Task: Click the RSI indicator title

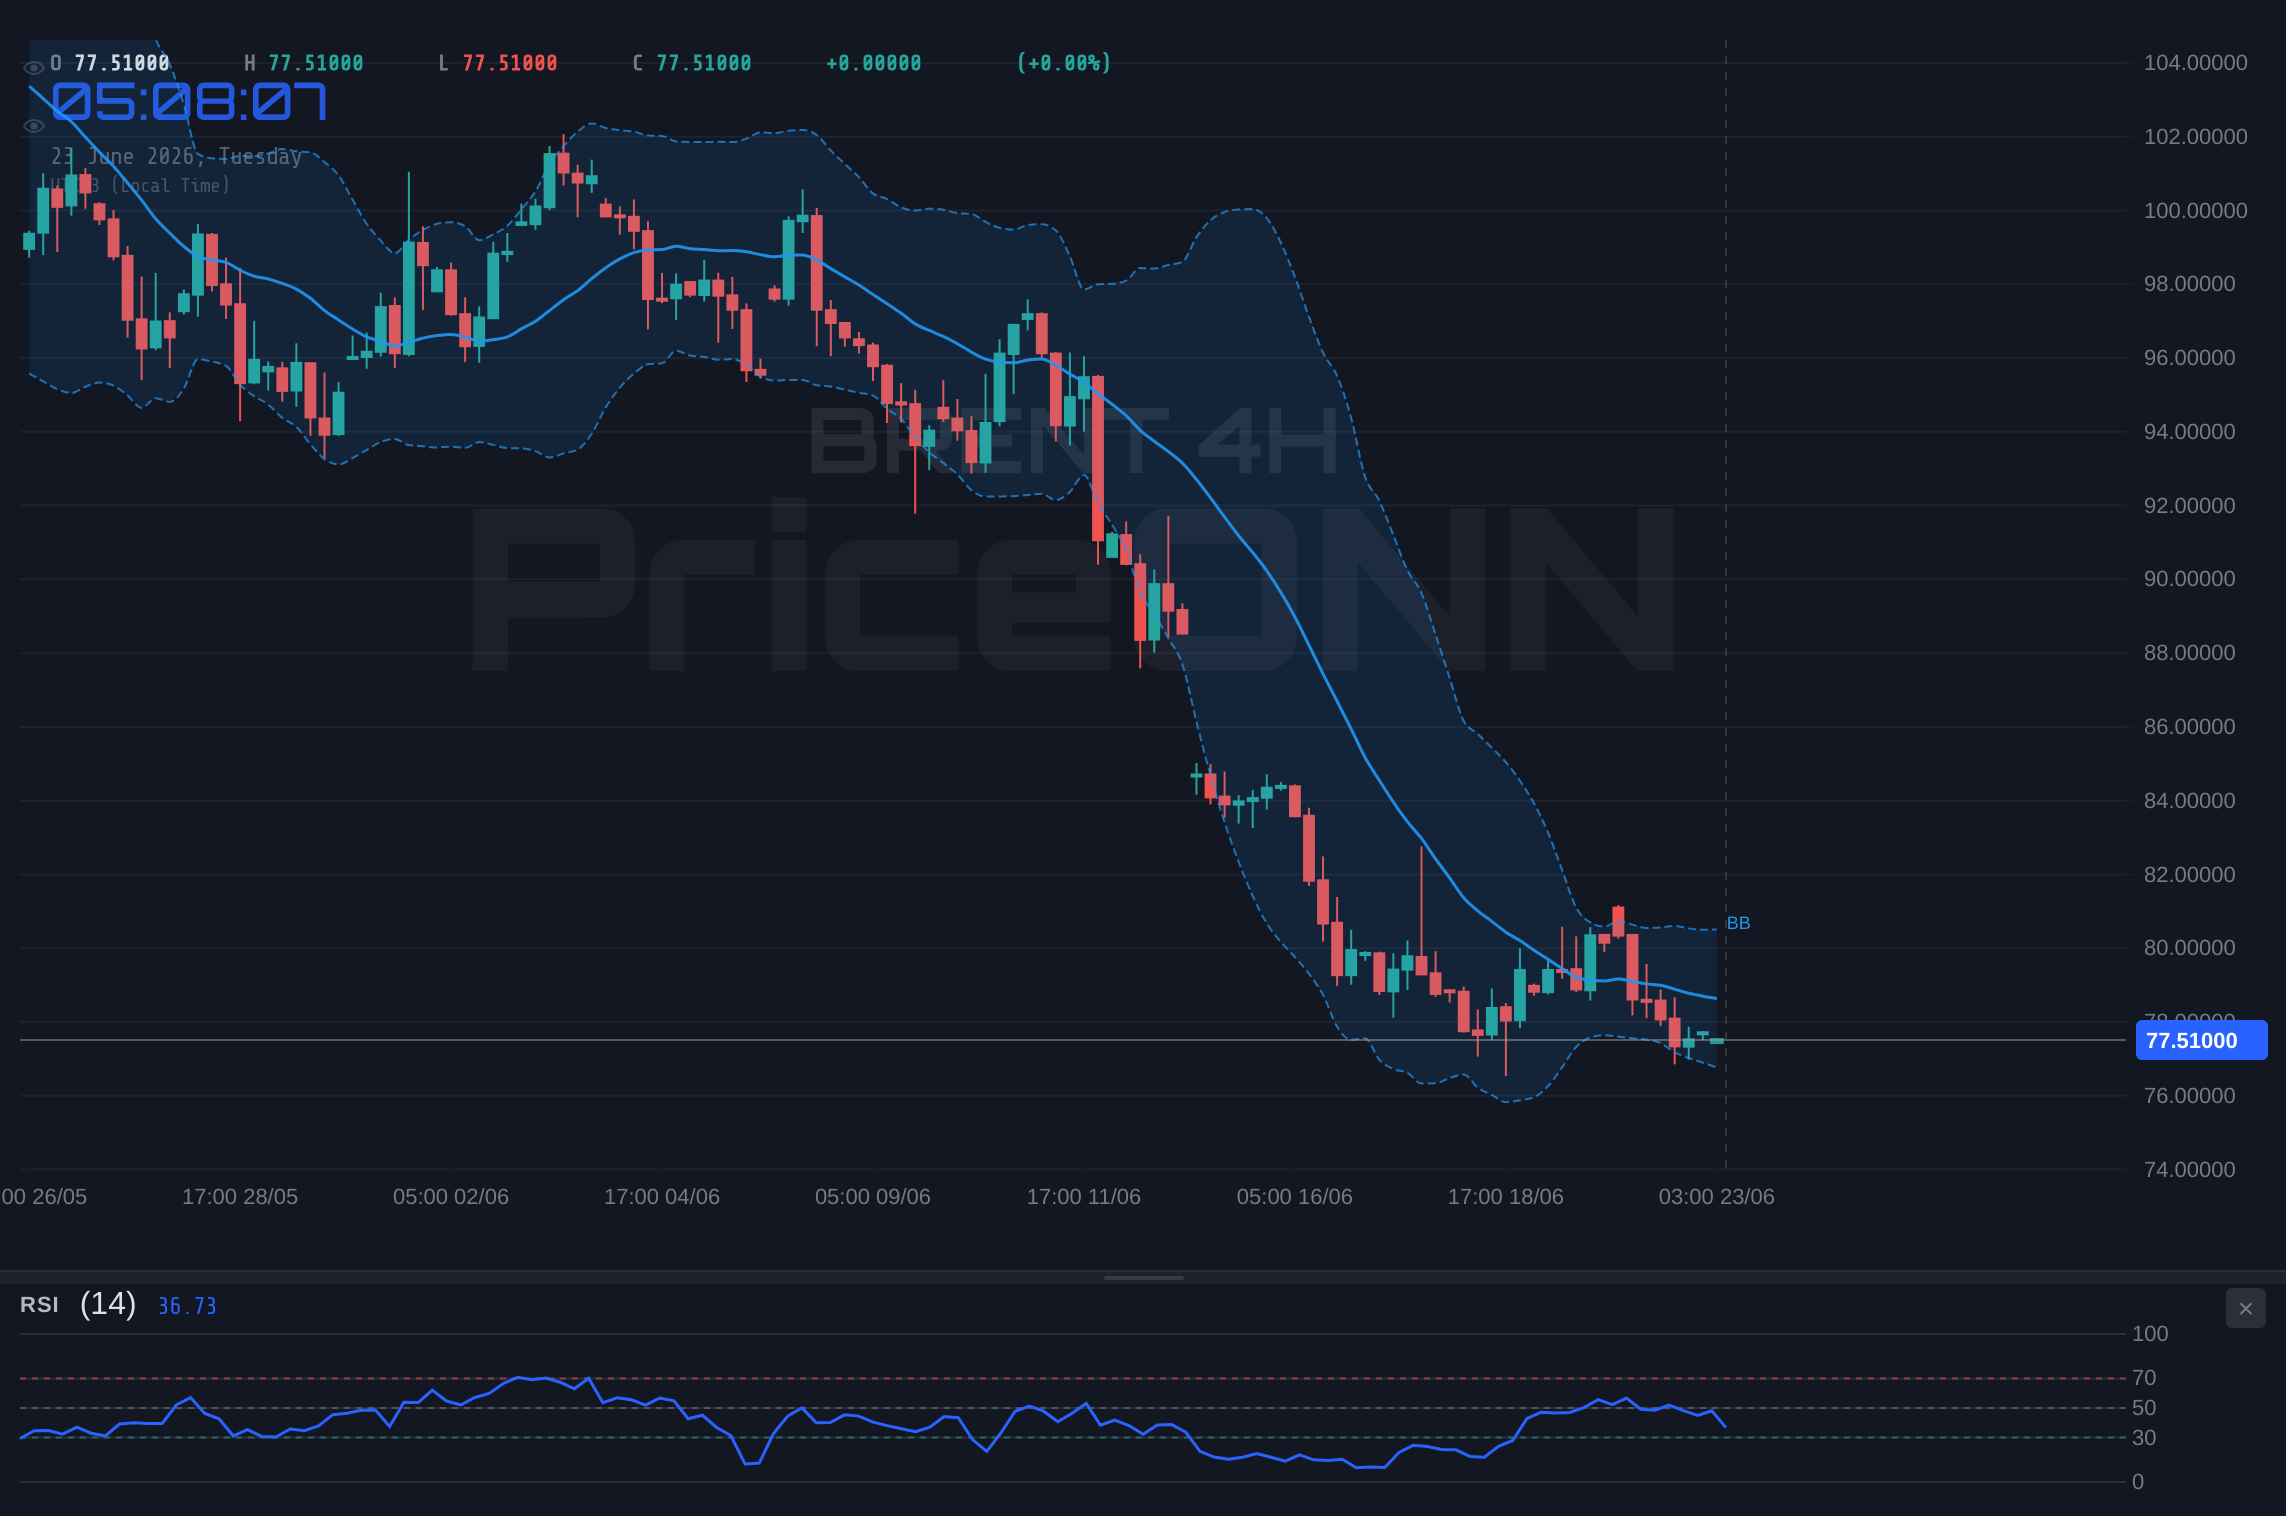Action: 39,1305
